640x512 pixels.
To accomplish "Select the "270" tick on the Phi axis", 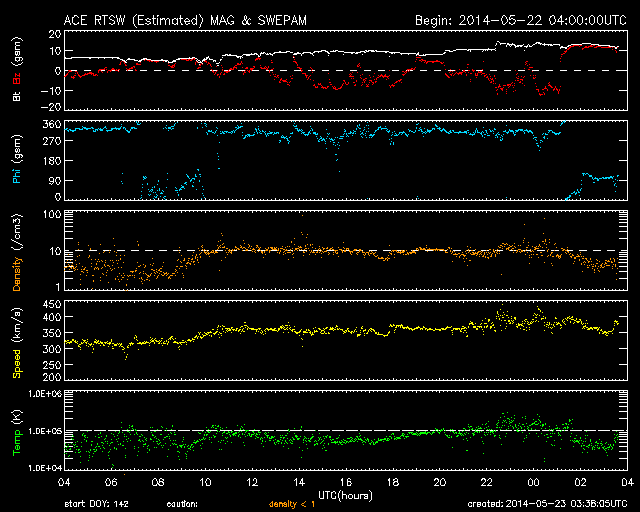I will tap(52, 141).
